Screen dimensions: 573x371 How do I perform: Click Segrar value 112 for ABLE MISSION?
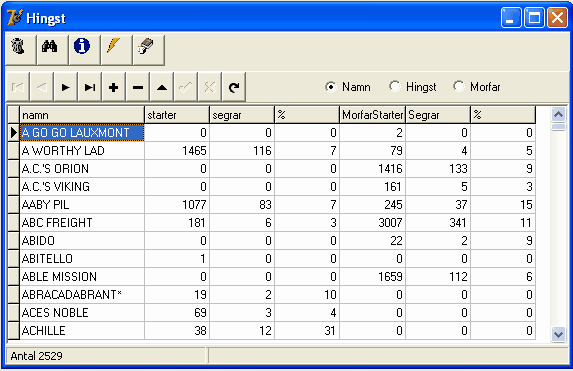pos(458,277)
